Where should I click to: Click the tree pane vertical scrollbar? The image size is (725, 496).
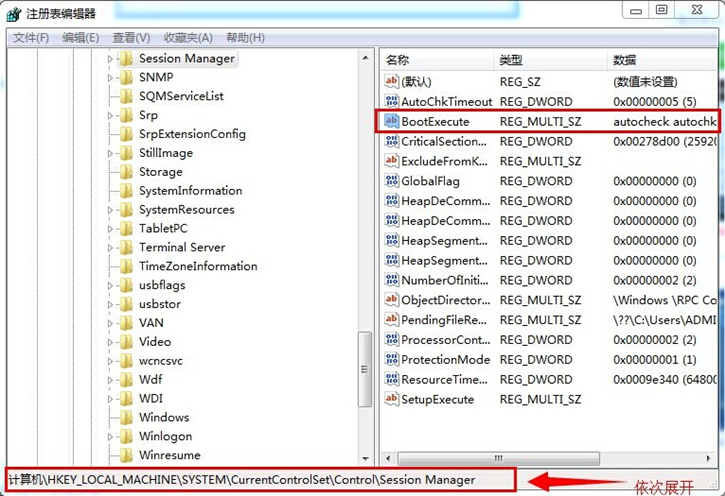tap(365, 250)
